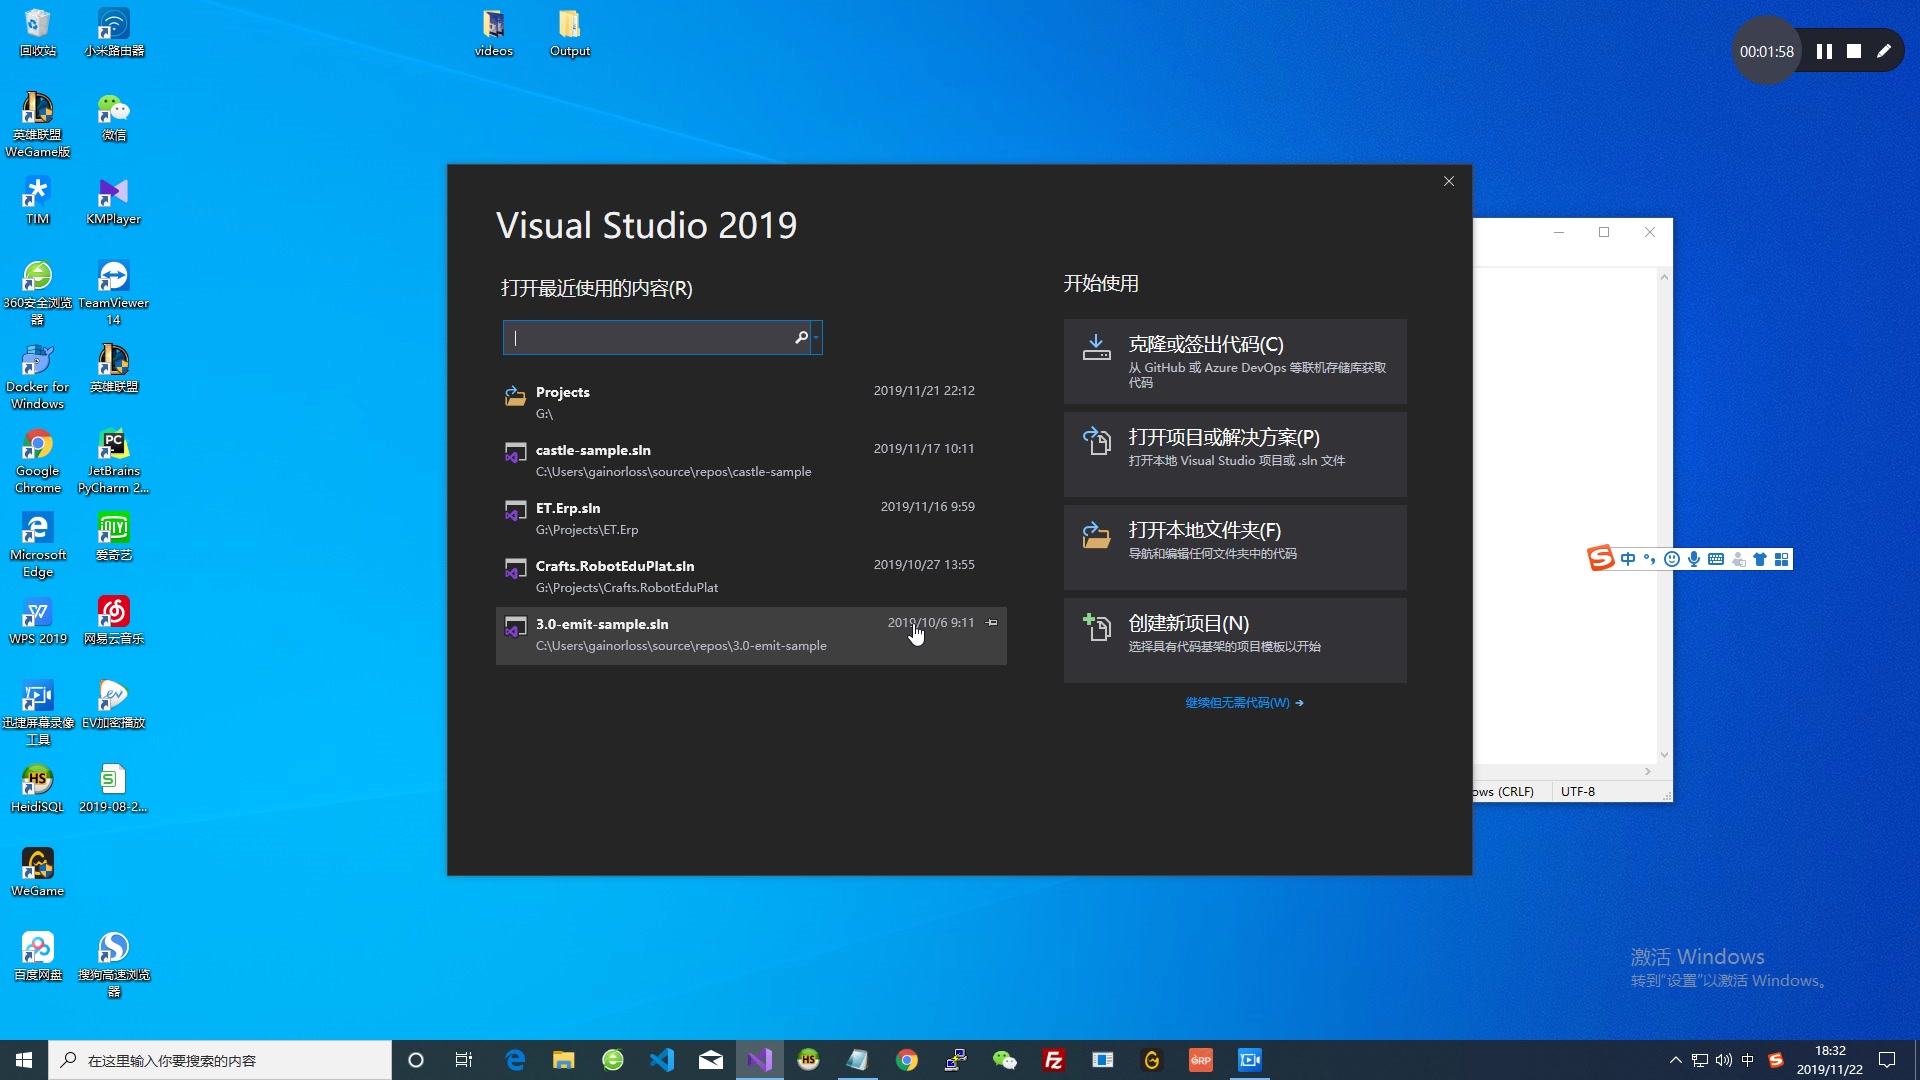Select the videos folder on desktop
The height and width of the screenshot is (1080, 1920).
pos(494,33)
